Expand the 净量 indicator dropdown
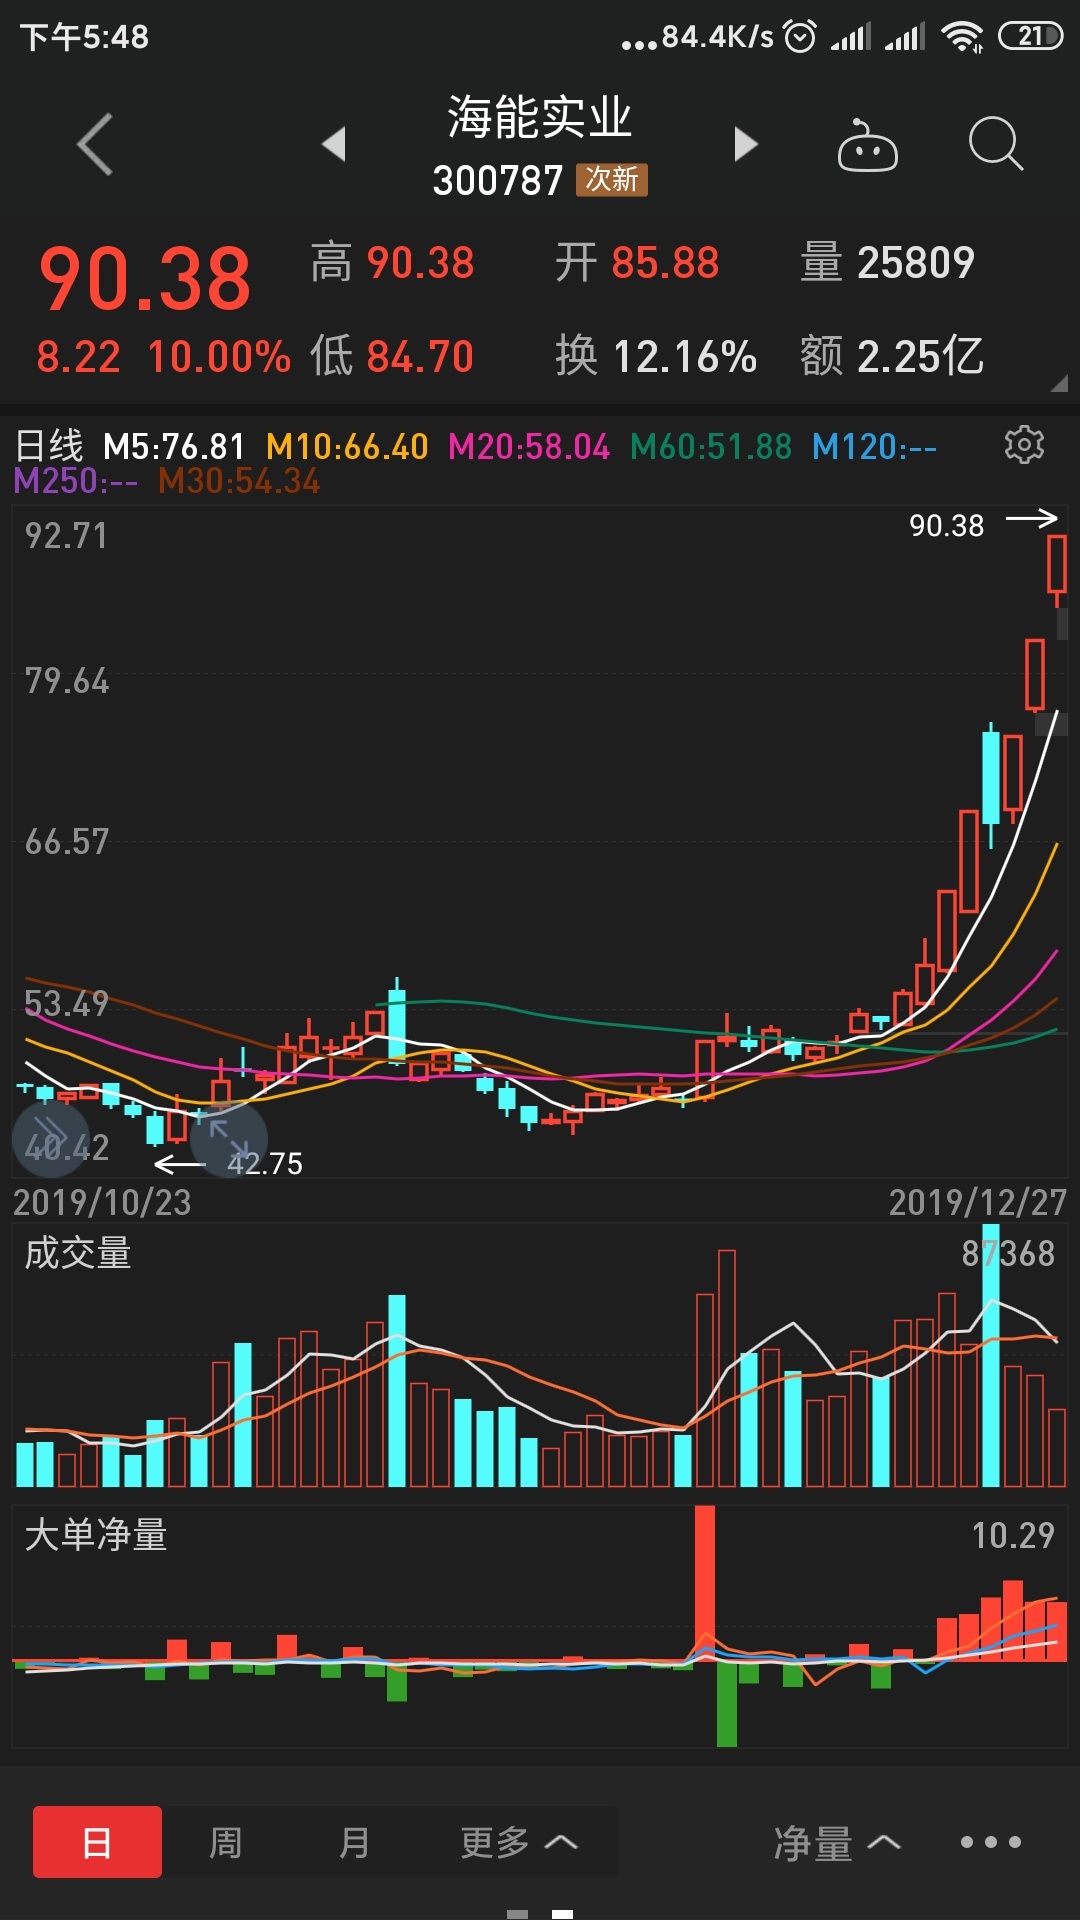This screenshot has width=1080, height=1920. tap(837, 1842)
